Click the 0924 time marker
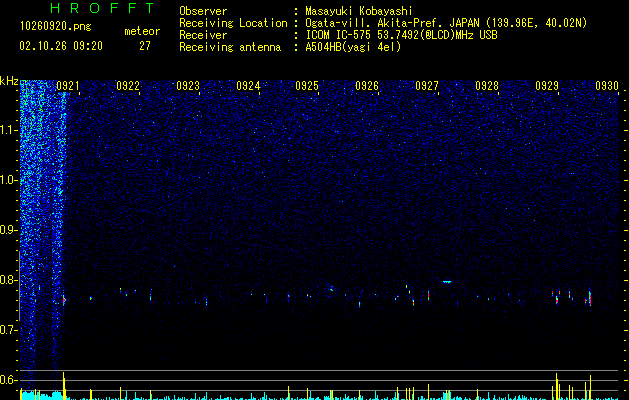 [248, 86]
